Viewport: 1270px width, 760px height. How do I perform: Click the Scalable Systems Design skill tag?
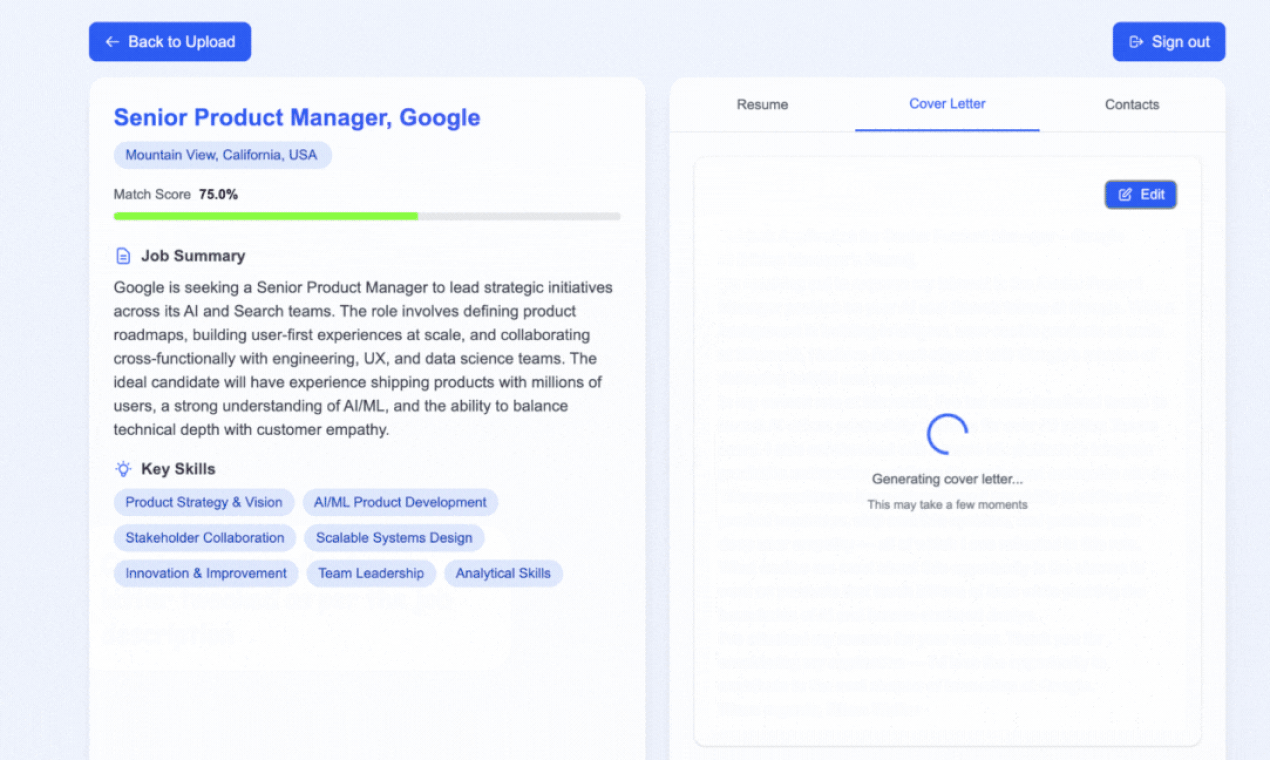coord(394,538)
